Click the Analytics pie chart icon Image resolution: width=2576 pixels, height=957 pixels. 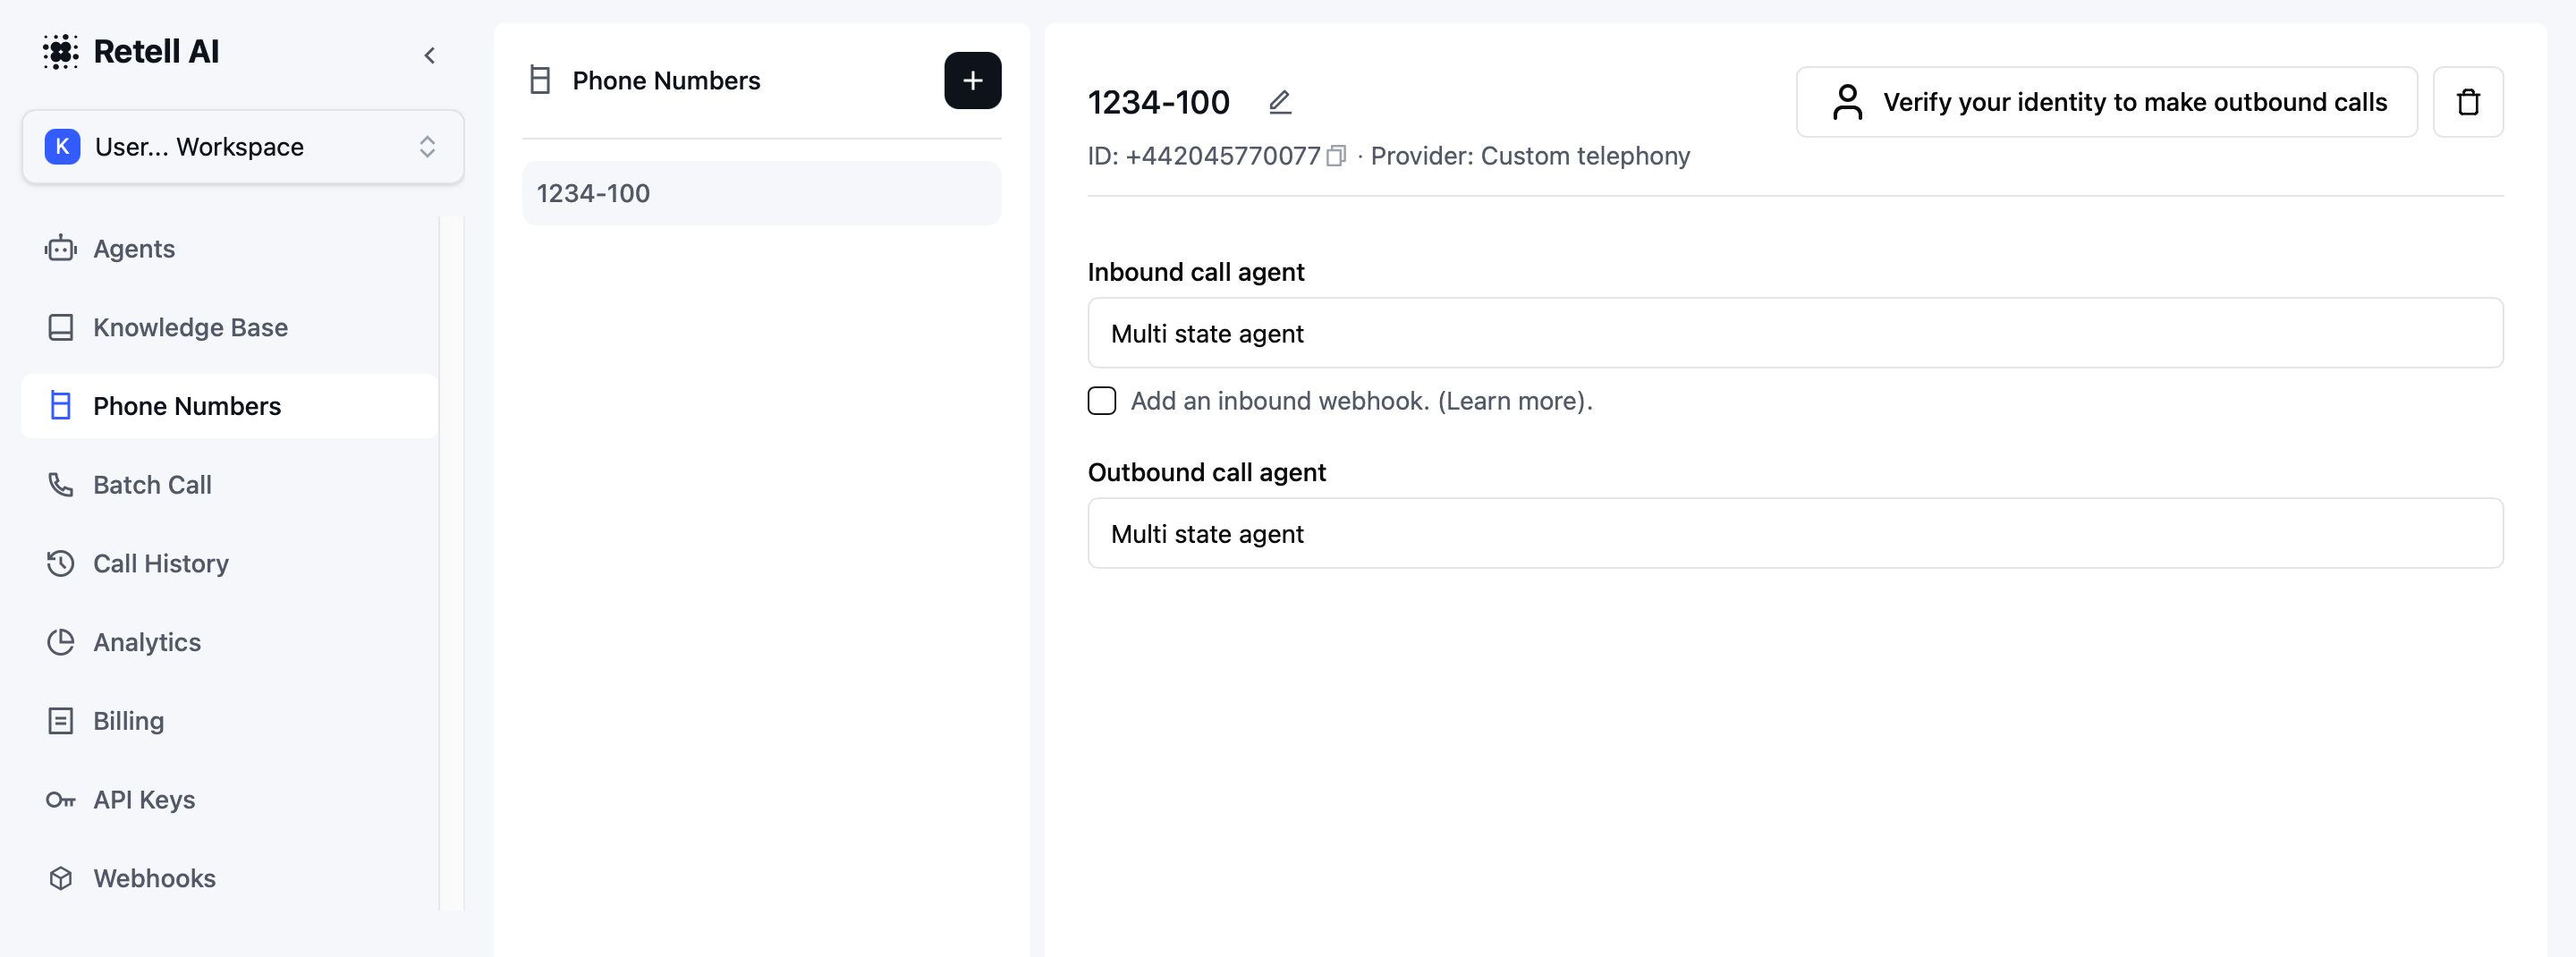point(61,642)
